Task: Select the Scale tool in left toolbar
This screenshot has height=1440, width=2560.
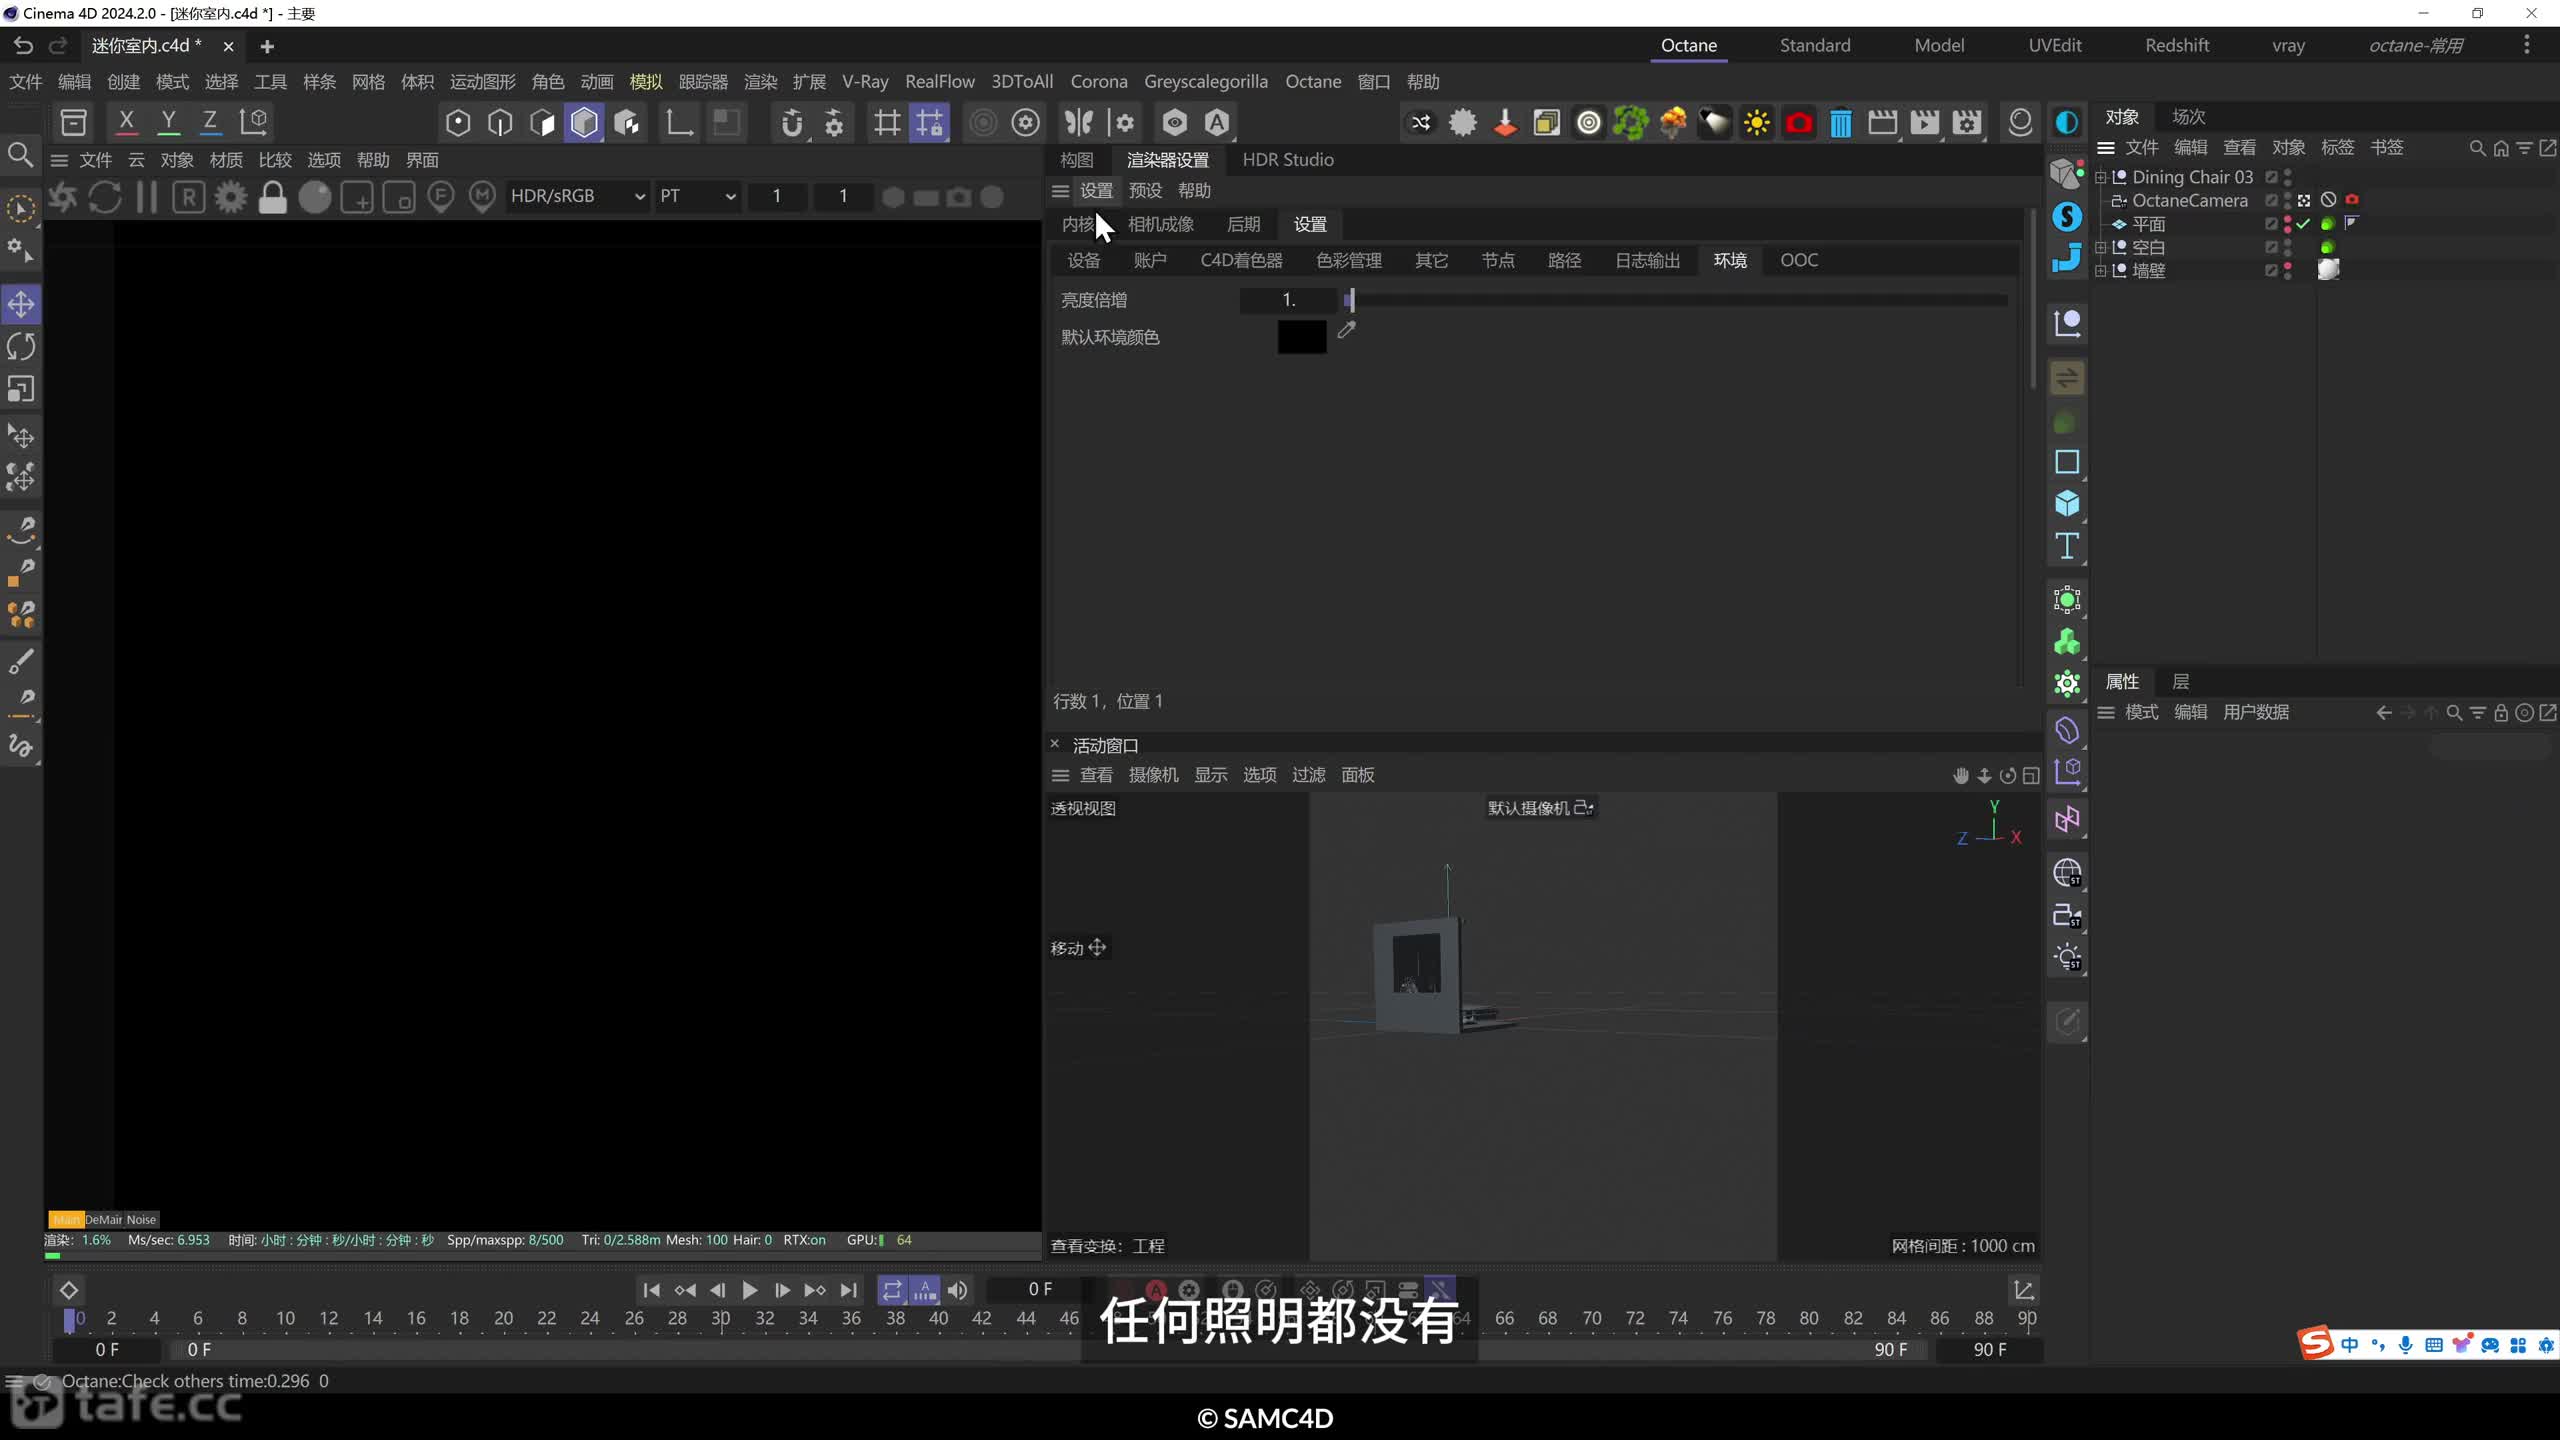Action: (21, 389)
